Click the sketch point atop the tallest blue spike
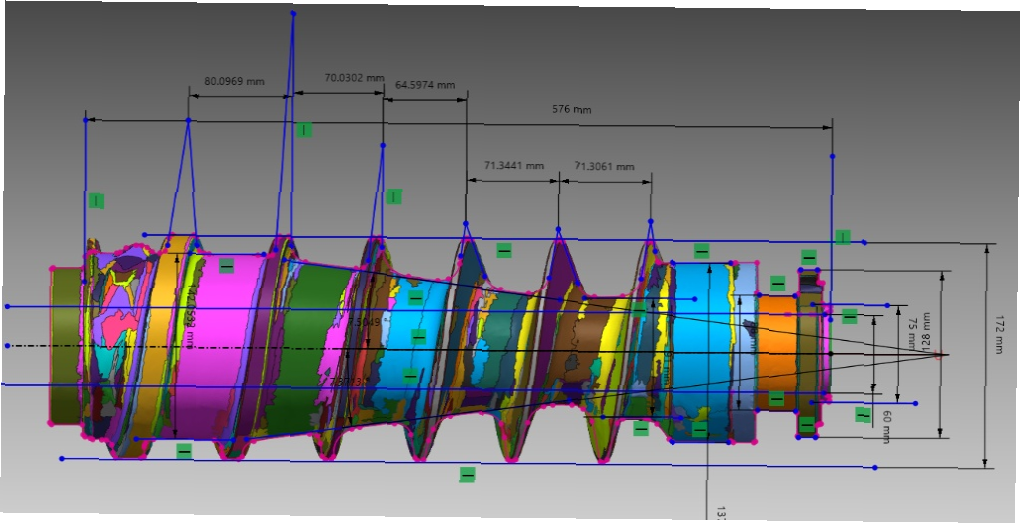1020x523 pixels. point(293,14)
